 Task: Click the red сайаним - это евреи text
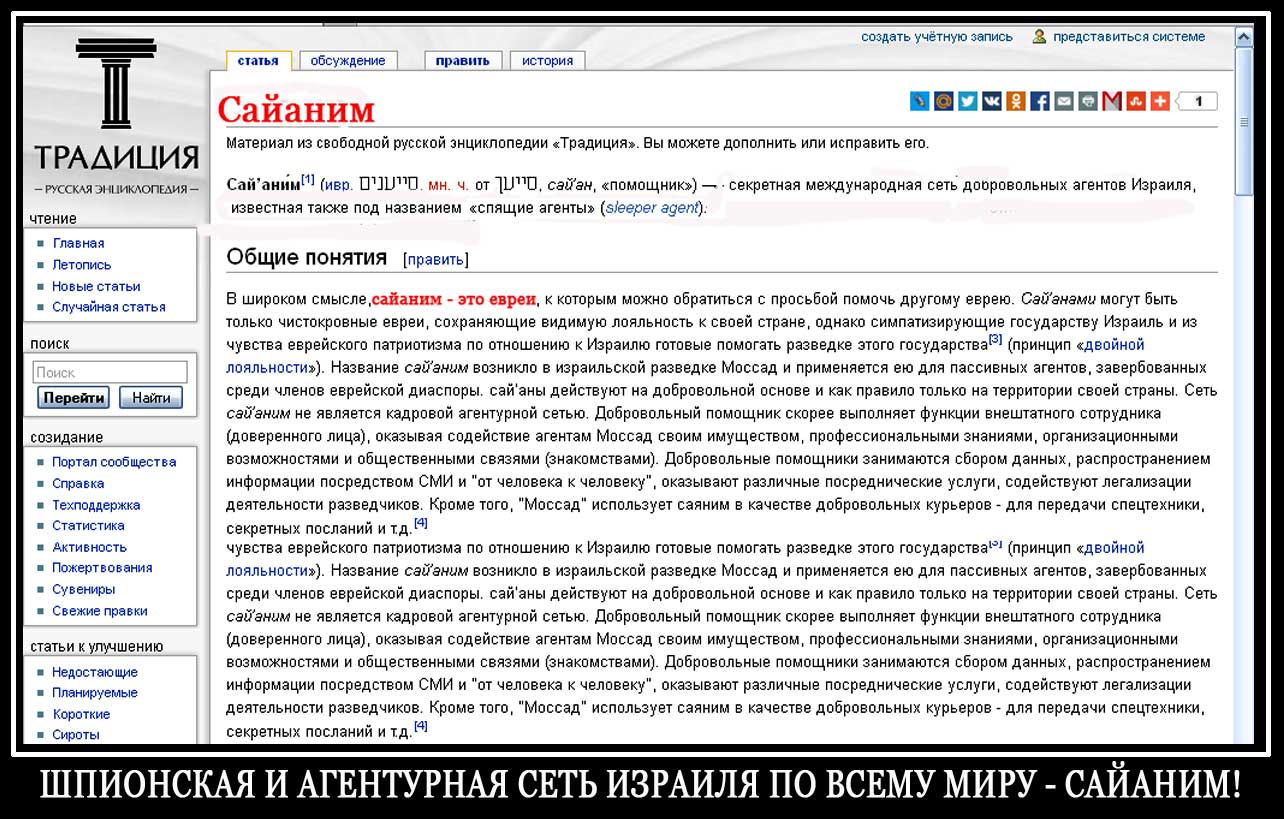tap(454, 299)
